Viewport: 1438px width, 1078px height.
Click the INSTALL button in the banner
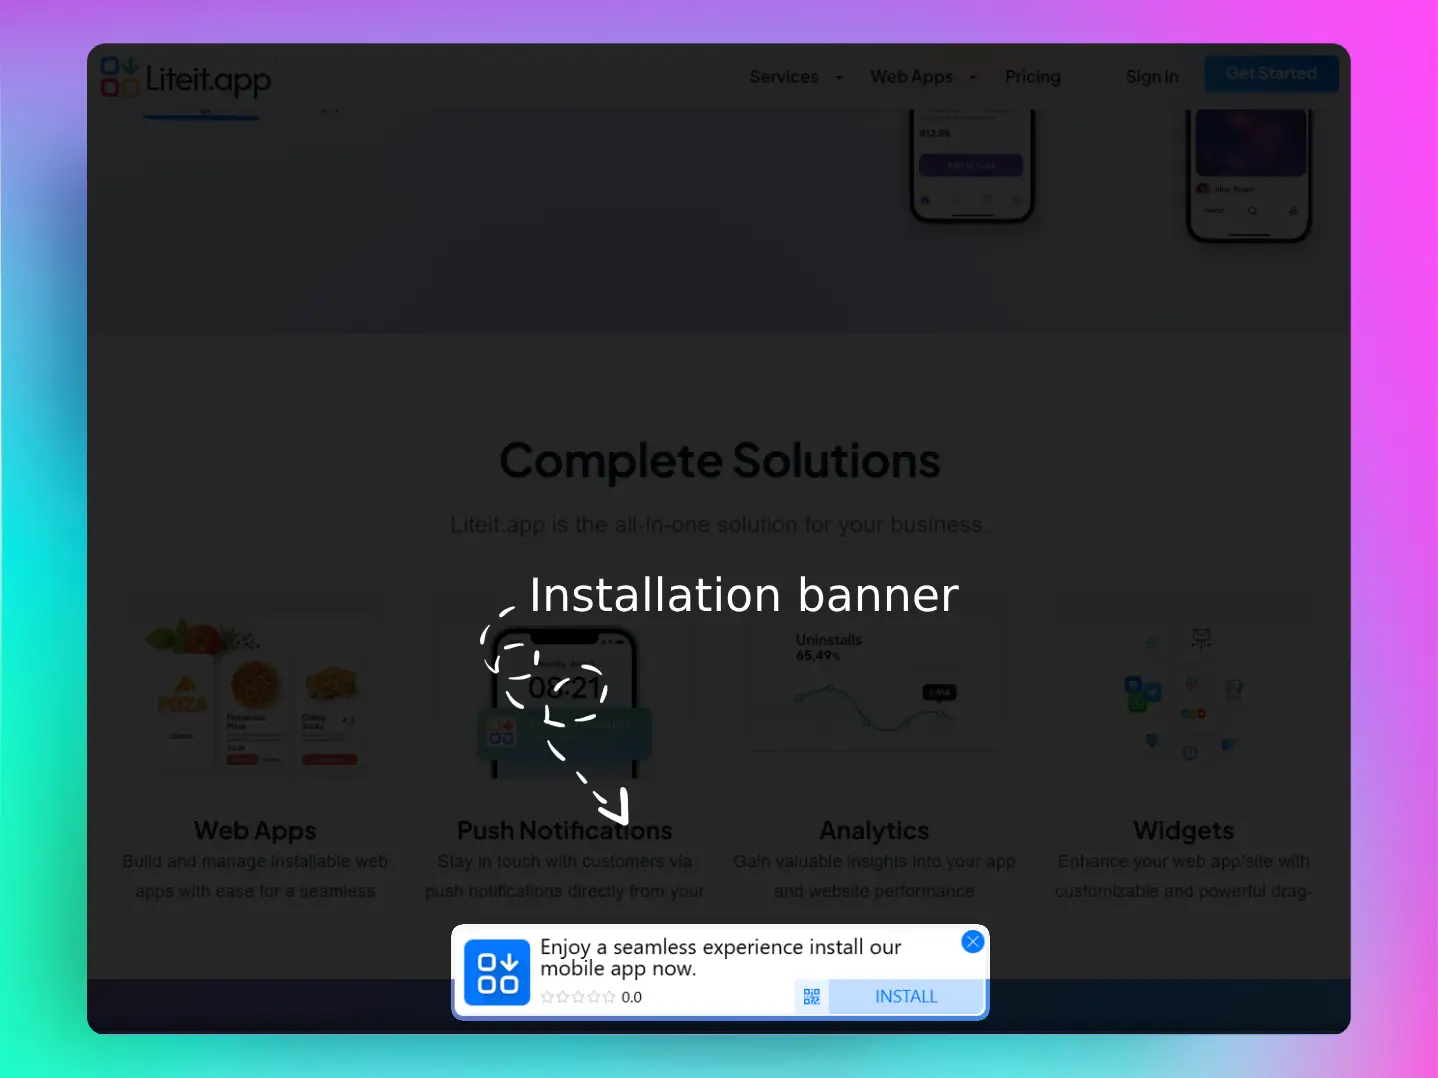(x=906, y=996)
